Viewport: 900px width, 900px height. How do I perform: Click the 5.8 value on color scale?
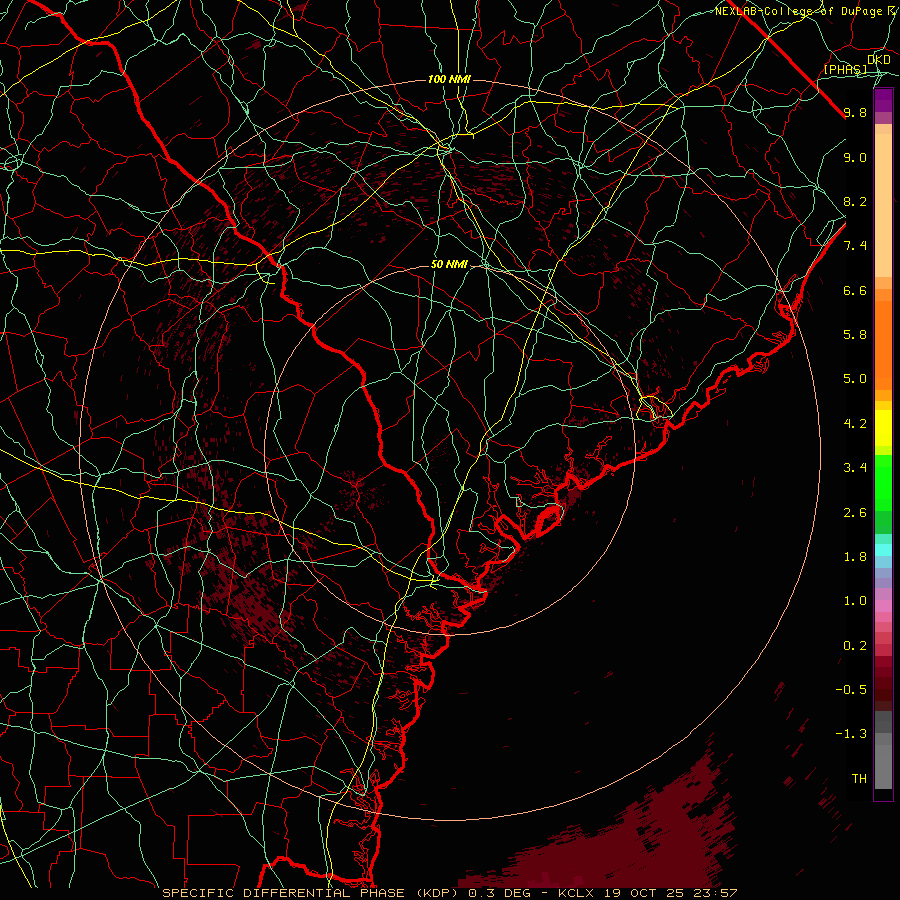pos(855,335)
